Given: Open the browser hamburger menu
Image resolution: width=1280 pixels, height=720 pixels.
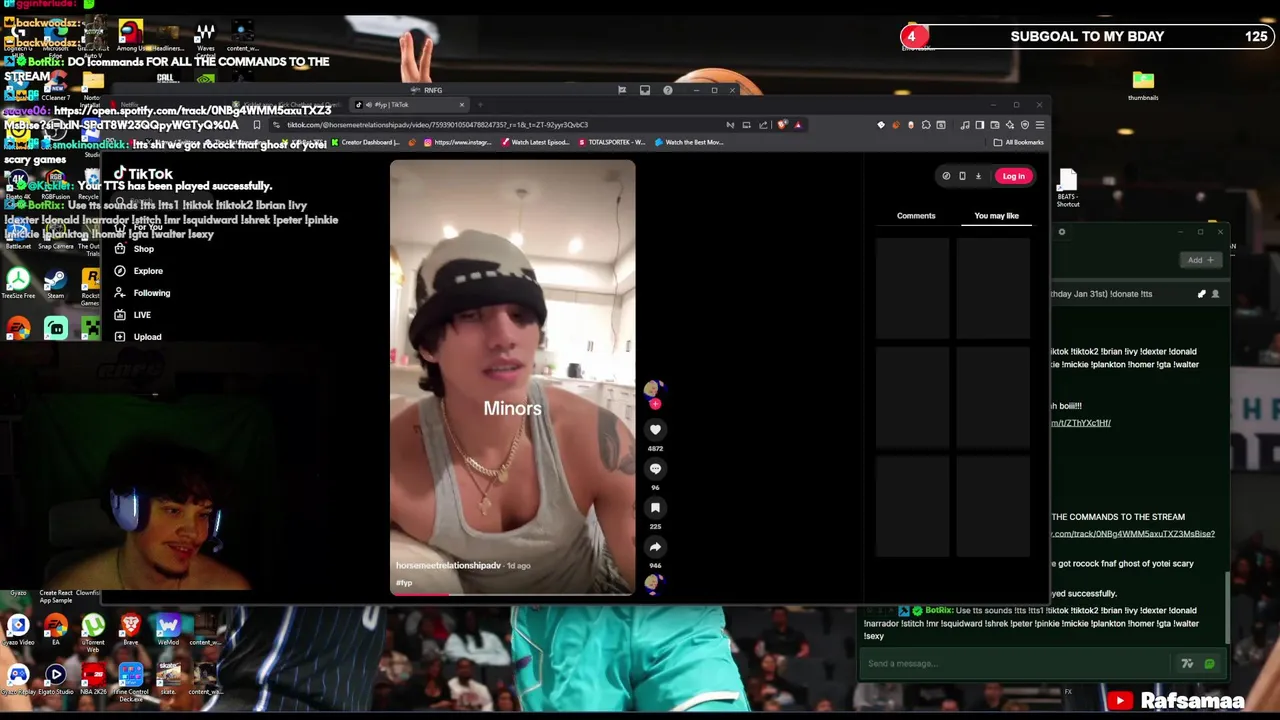Looking at the screenshot, I should coord(1040,125).
